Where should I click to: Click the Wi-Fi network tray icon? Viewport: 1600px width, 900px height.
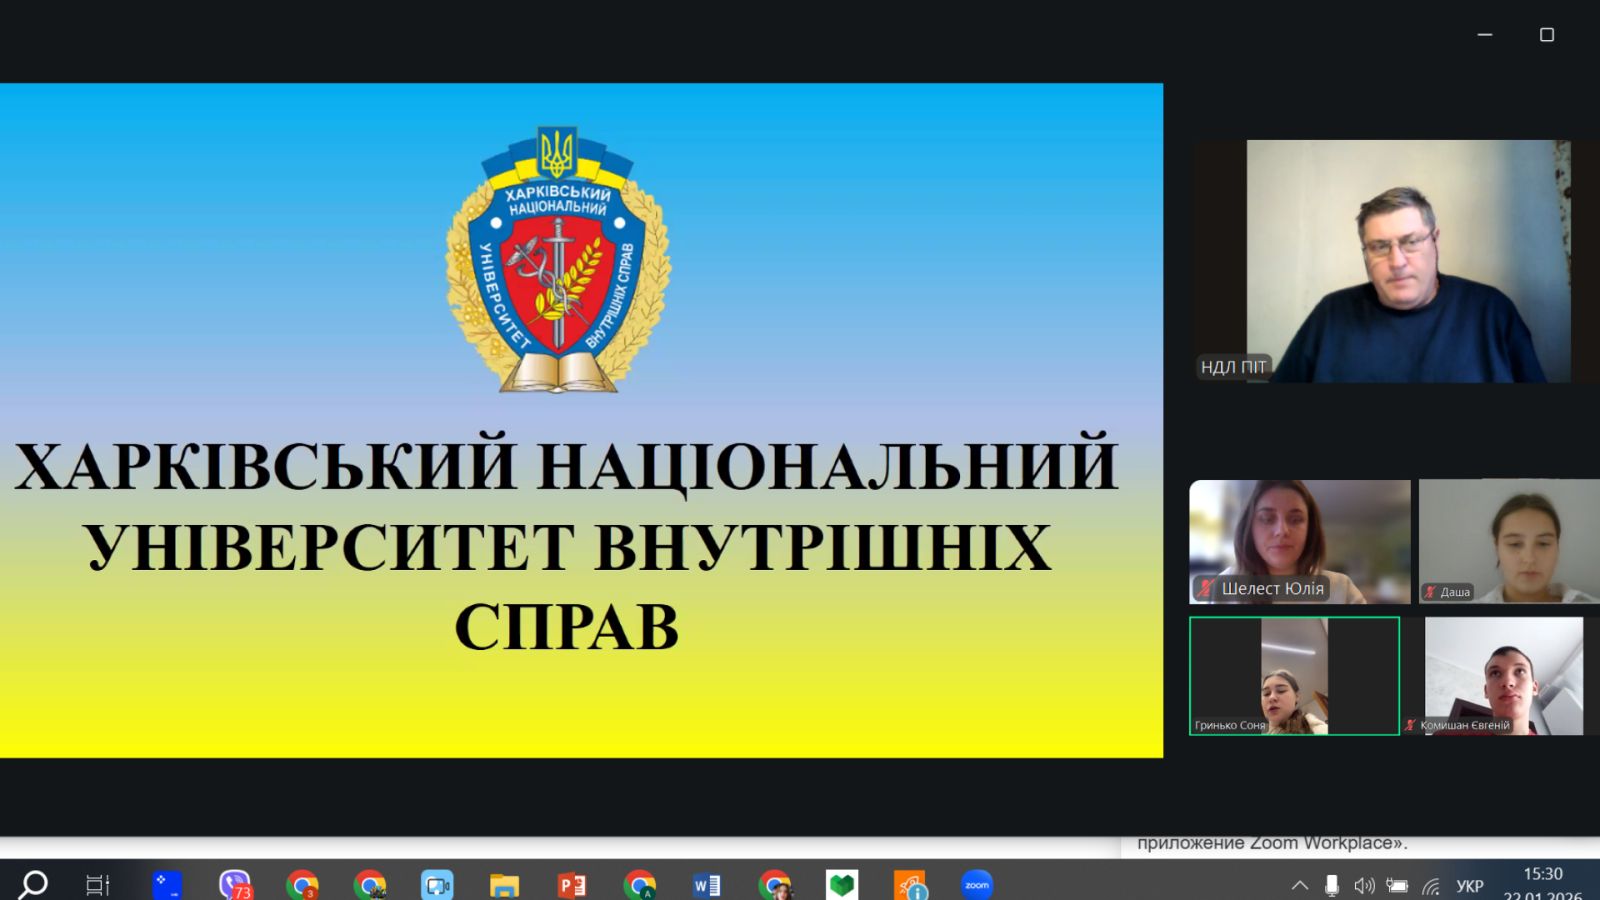(x=1431, y=886)
